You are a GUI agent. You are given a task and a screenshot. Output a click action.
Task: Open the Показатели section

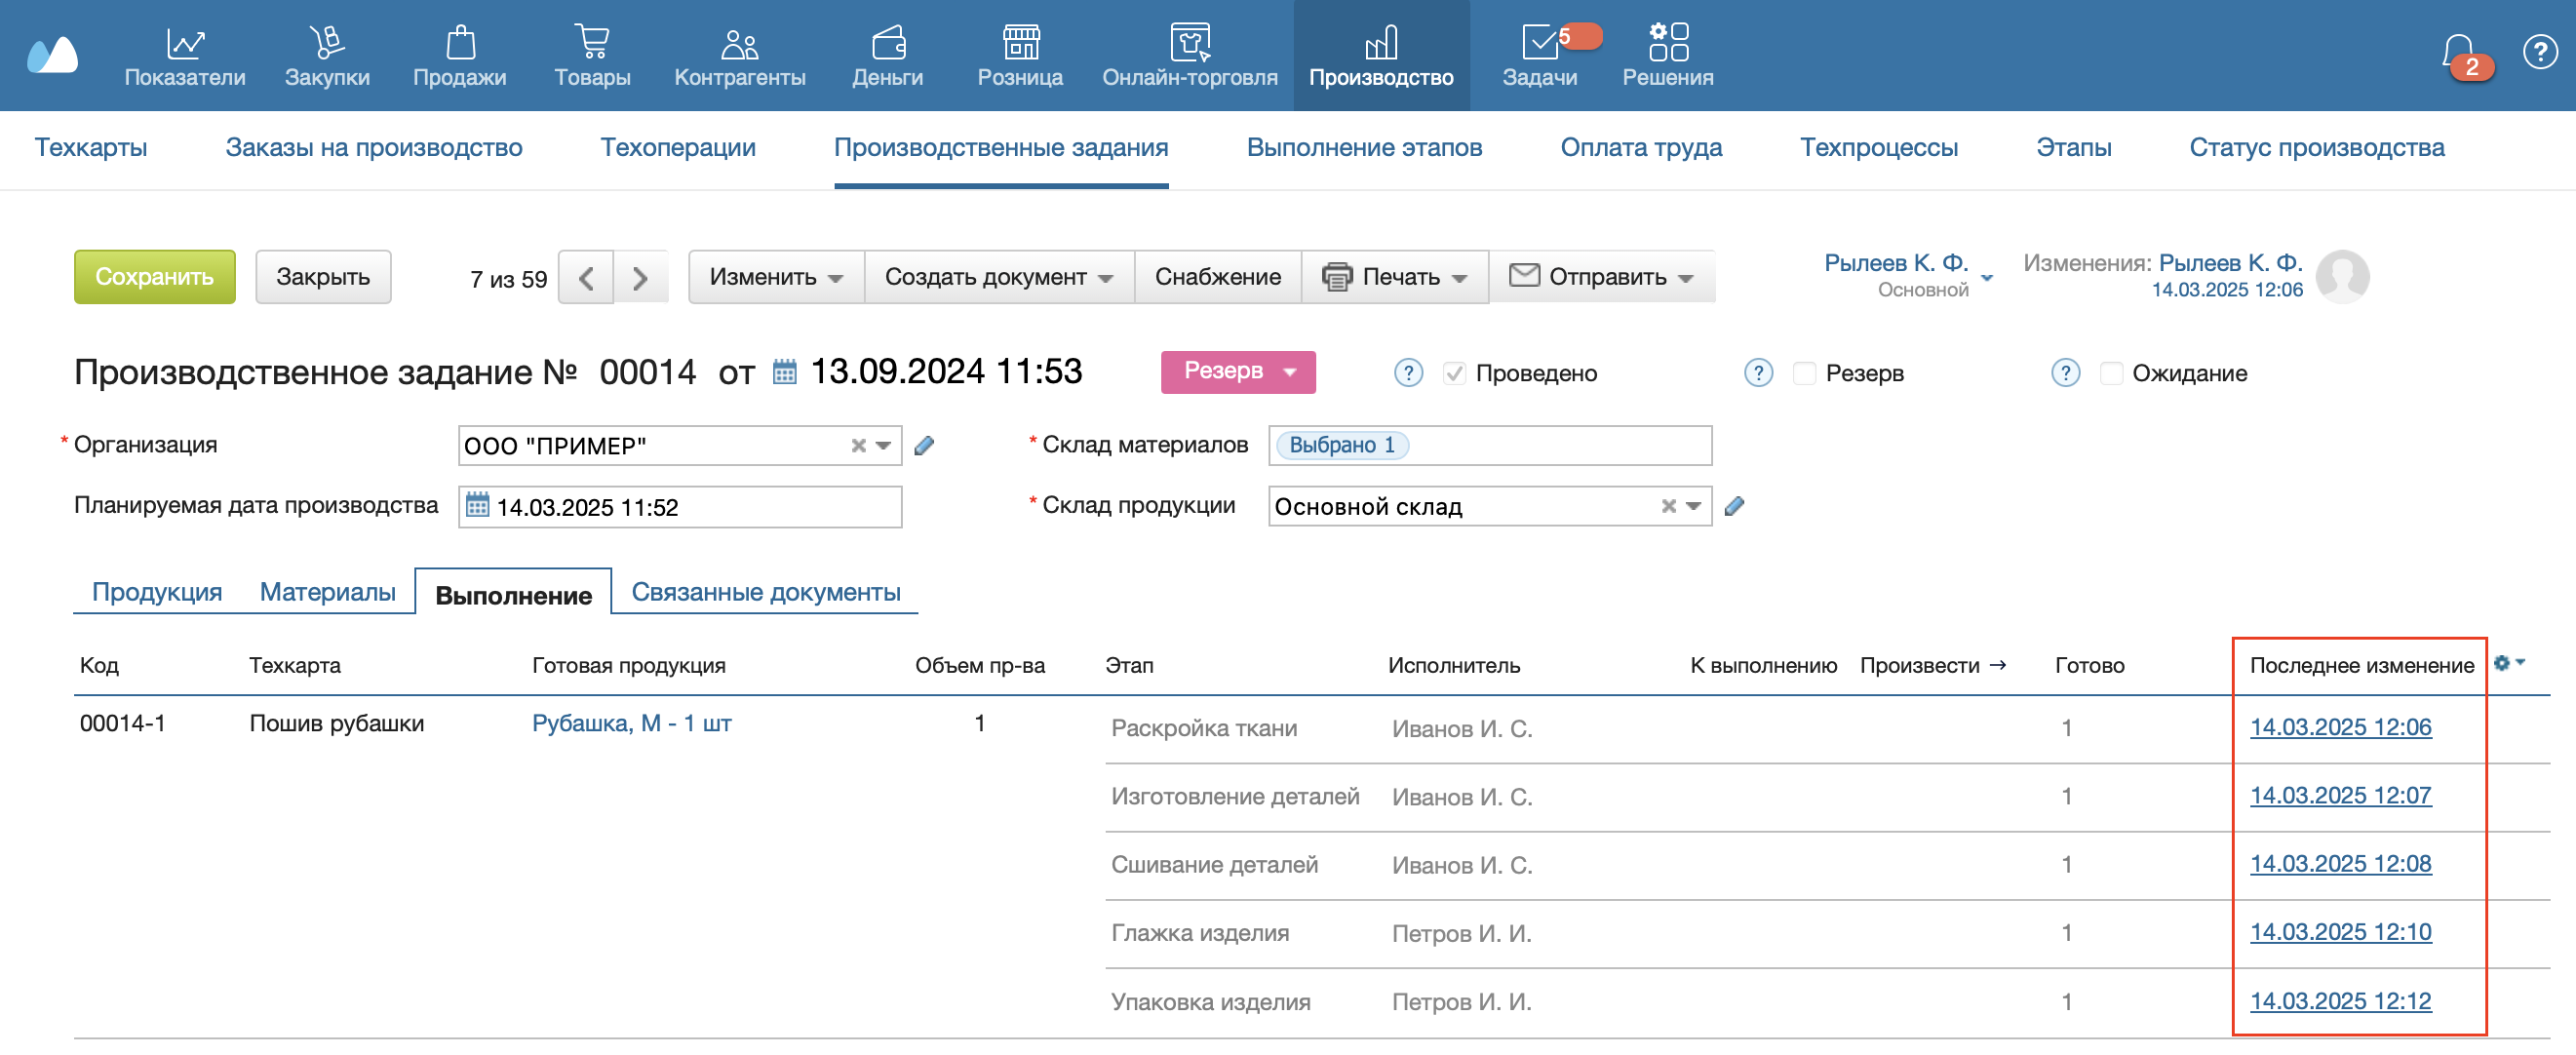[185, 56]
